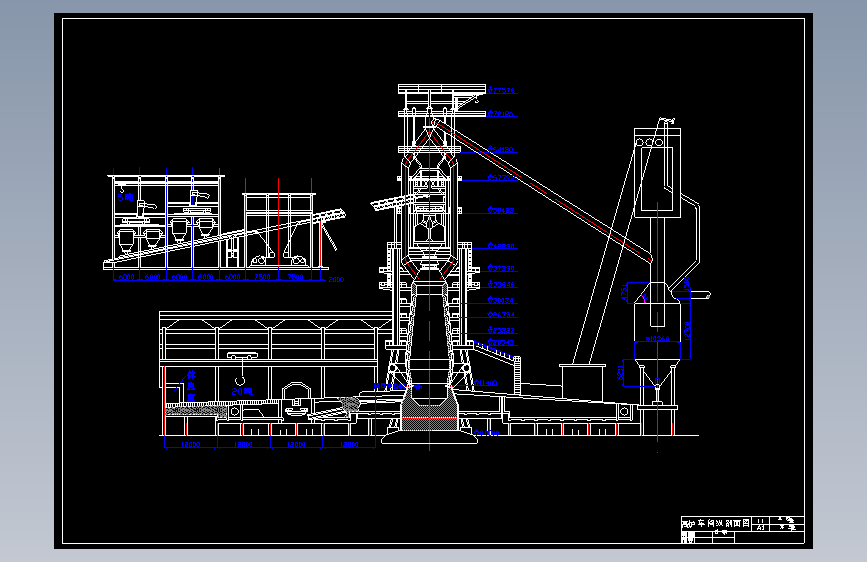This screenshot has width=867, height=562.
Task: Click the 72100 elevation label
Action: (x=502, y=114)
